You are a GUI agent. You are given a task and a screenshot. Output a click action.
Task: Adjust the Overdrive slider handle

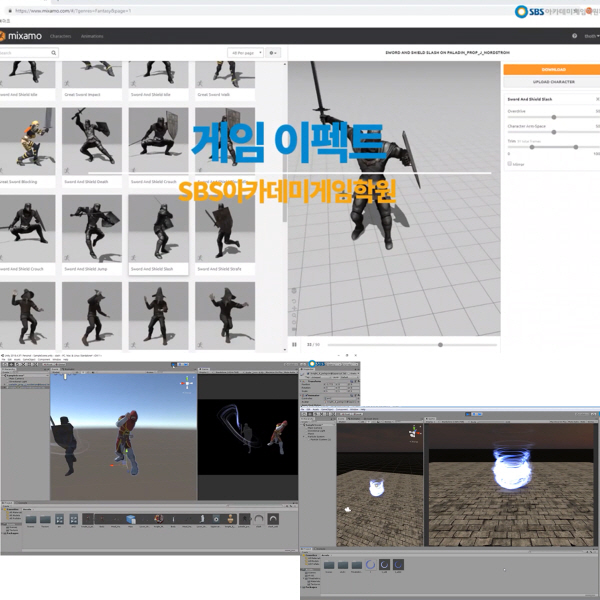coord(553,117)
